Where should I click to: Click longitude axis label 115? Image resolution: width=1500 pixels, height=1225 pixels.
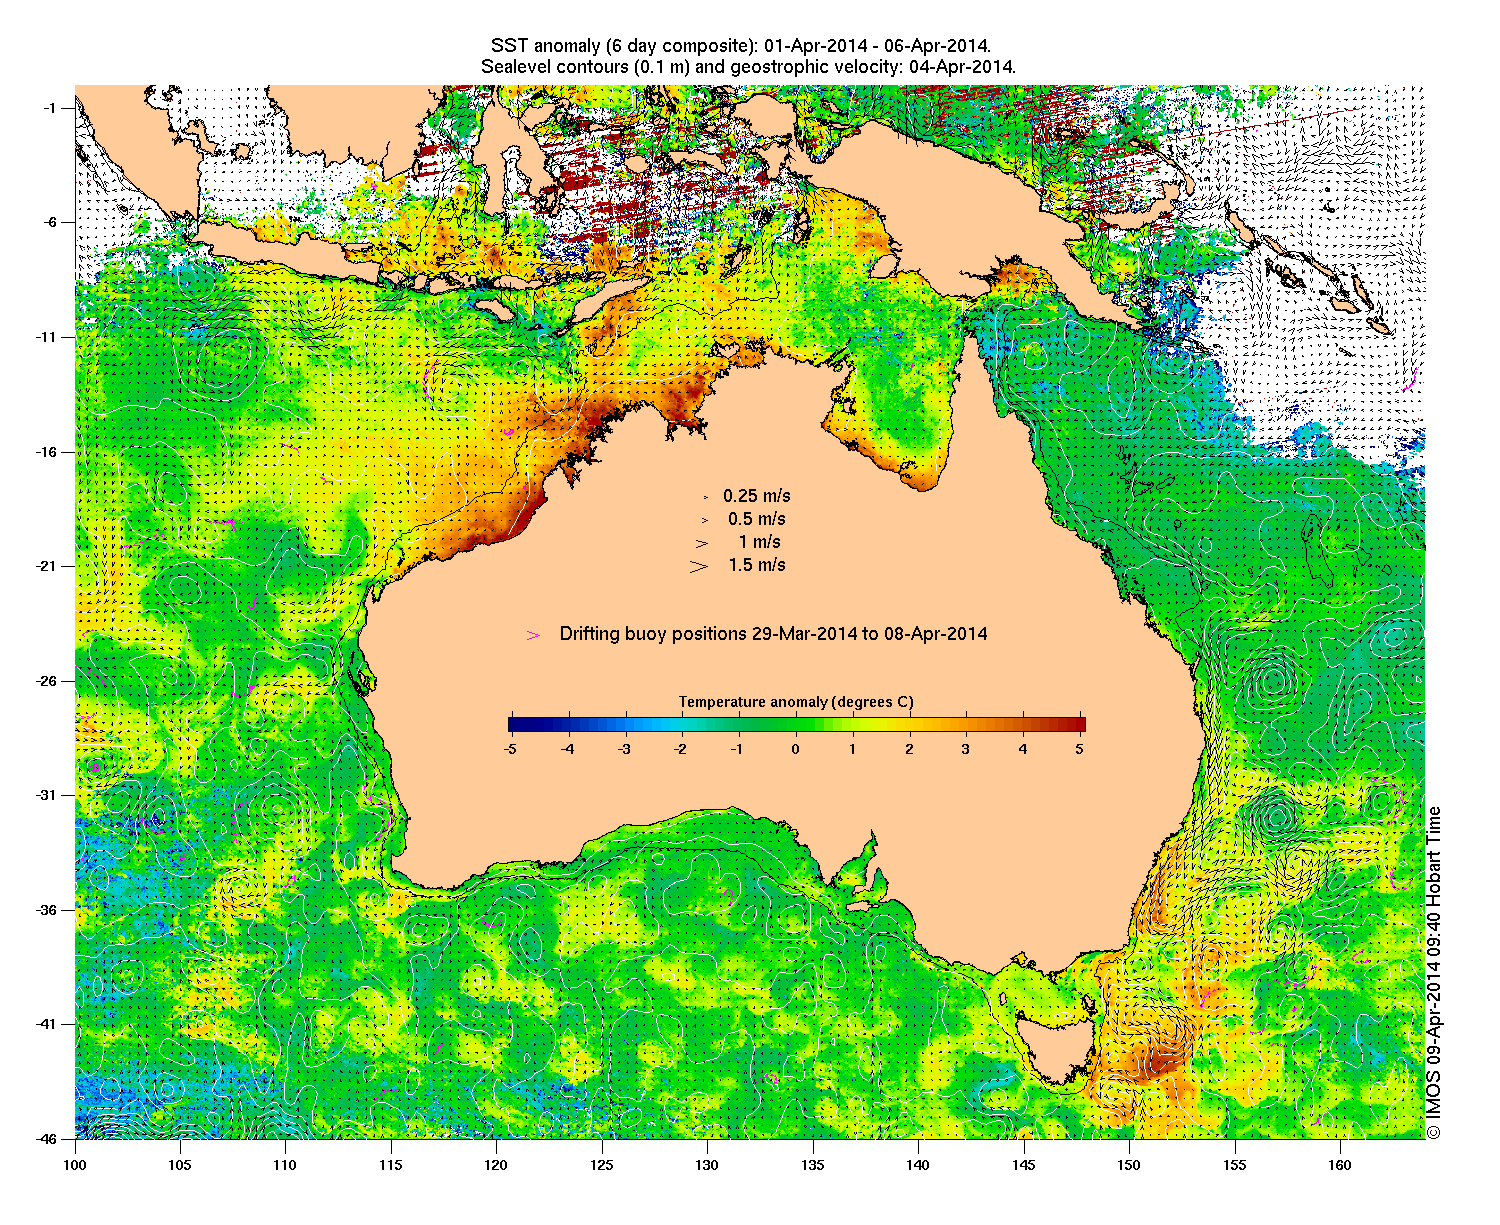391,1165
